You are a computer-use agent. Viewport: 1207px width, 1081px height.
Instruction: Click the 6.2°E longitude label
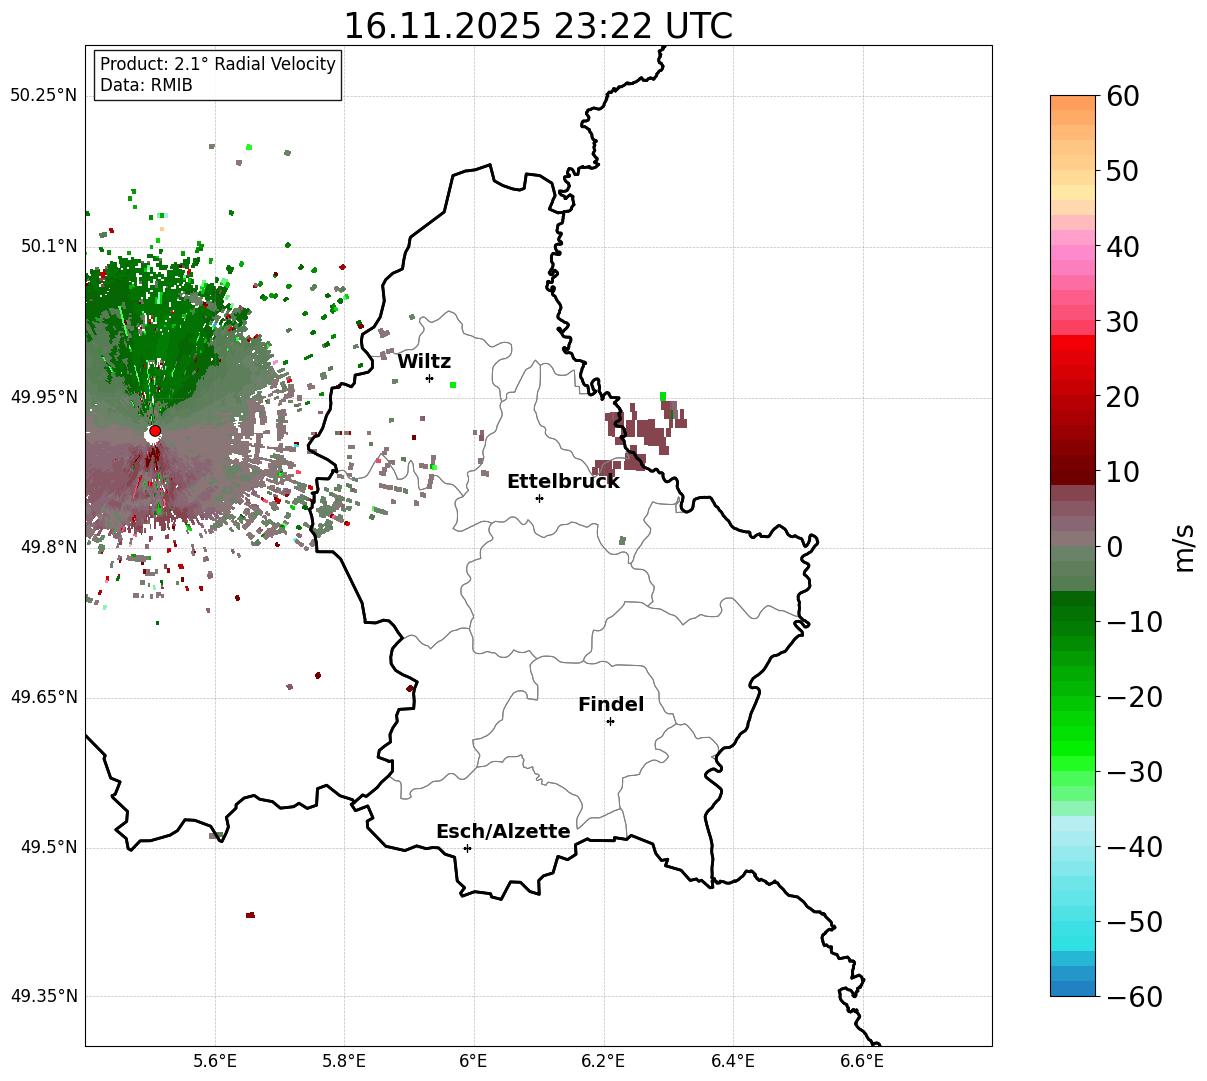click(x=604, y=1061)
